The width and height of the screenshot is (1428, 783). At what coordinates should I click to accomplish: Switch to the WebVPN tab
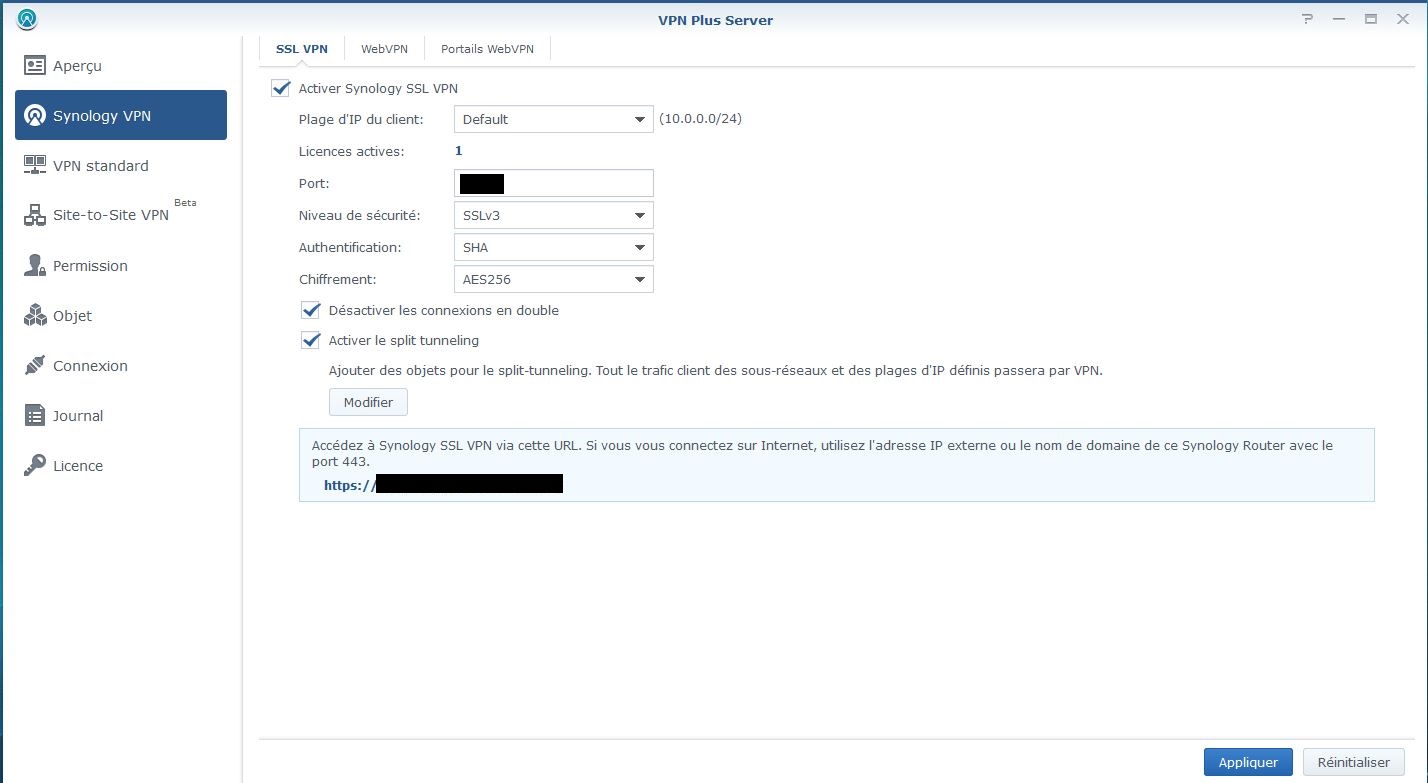[x=385, y=48]
